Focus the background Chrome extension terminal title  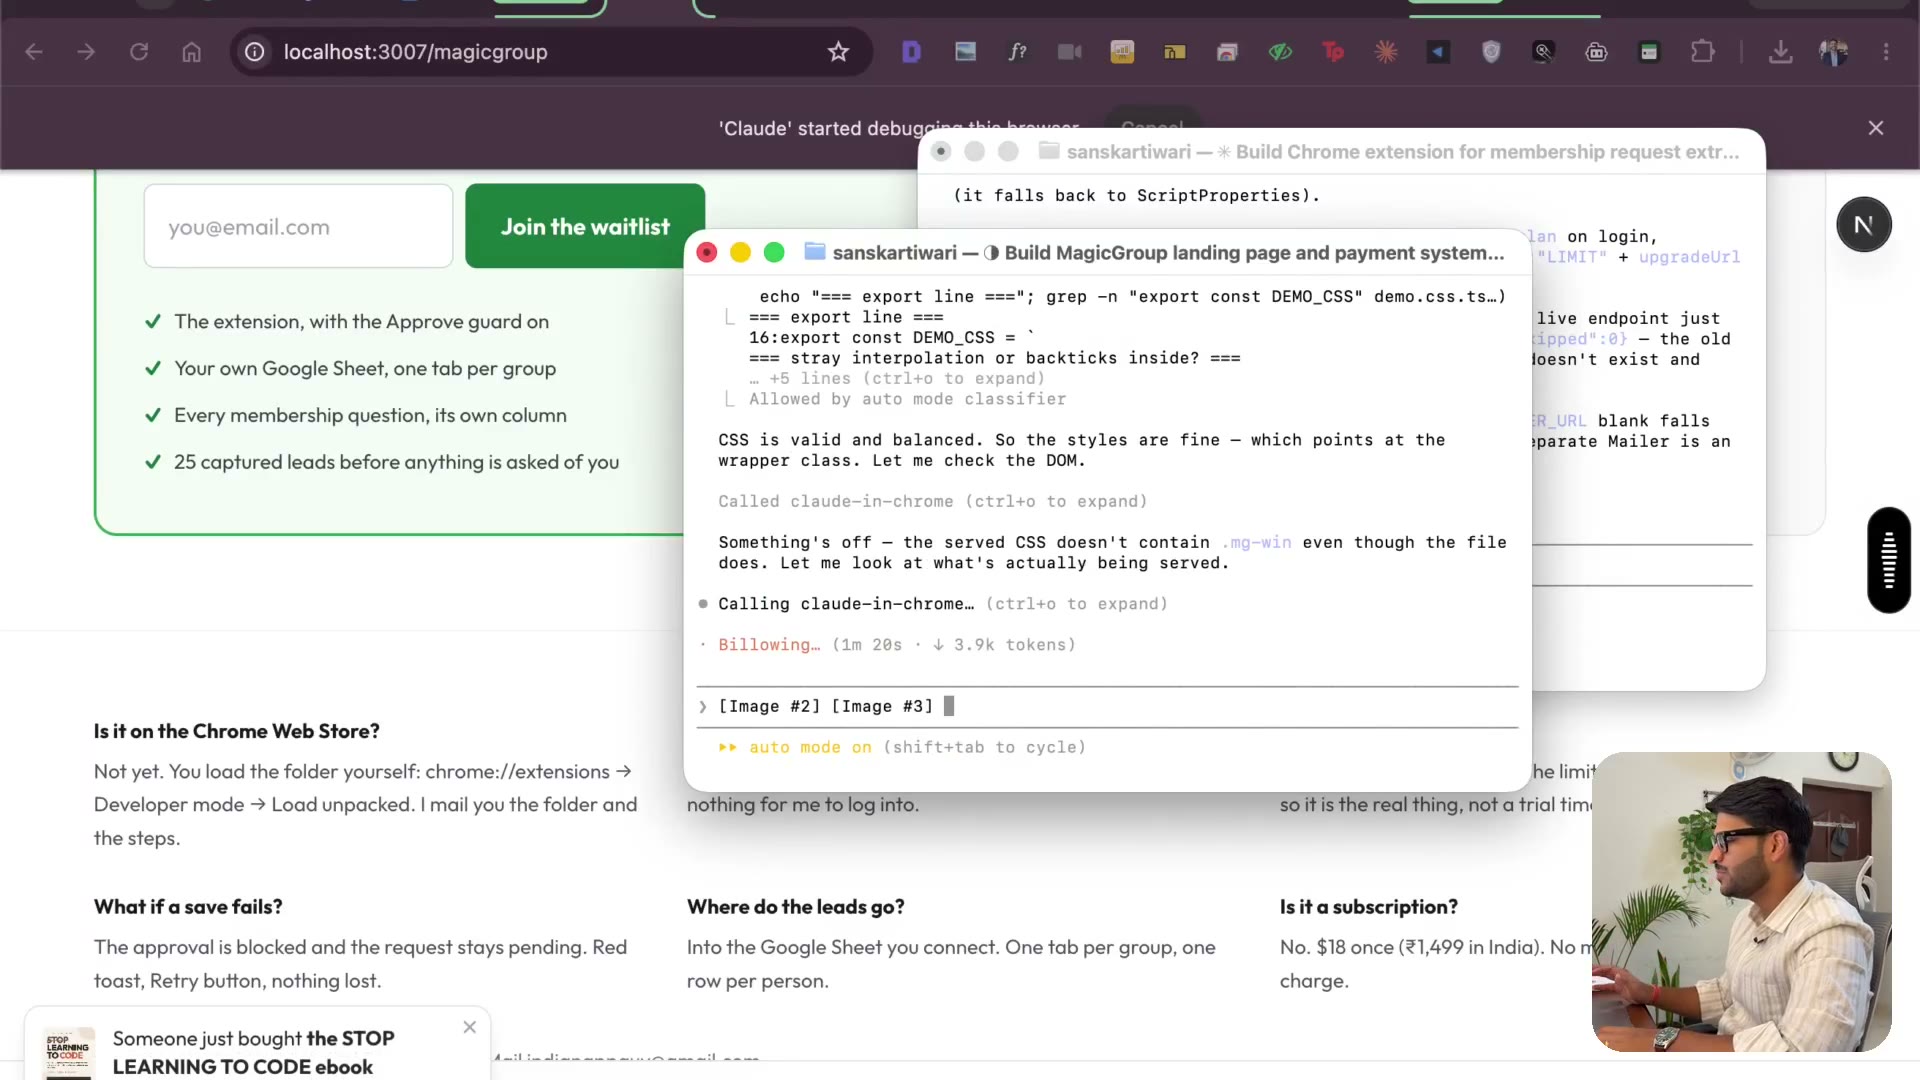pyautogui.click(x=1403, y=152)
